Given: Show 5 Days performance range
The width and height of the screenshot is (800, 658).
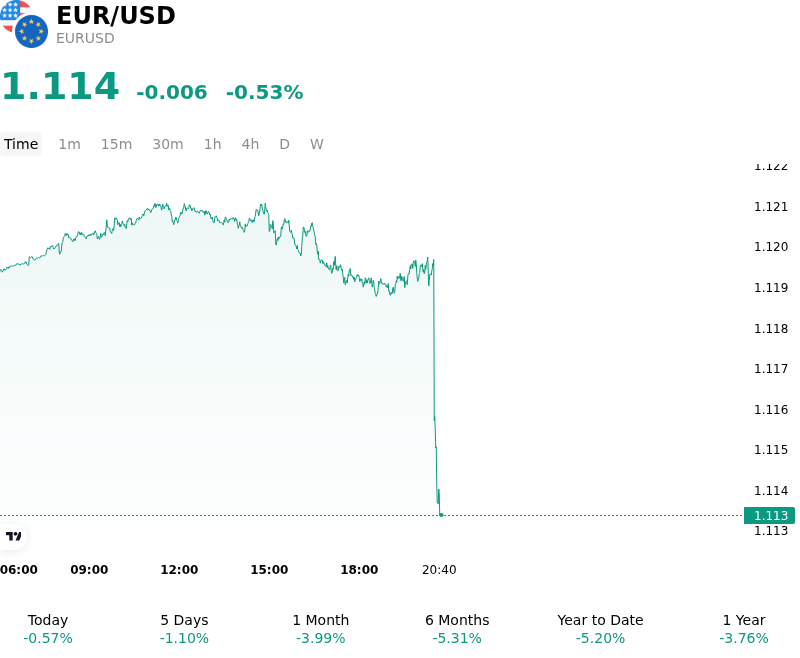Looking at the screenshot, I should (x=184, y=629).
